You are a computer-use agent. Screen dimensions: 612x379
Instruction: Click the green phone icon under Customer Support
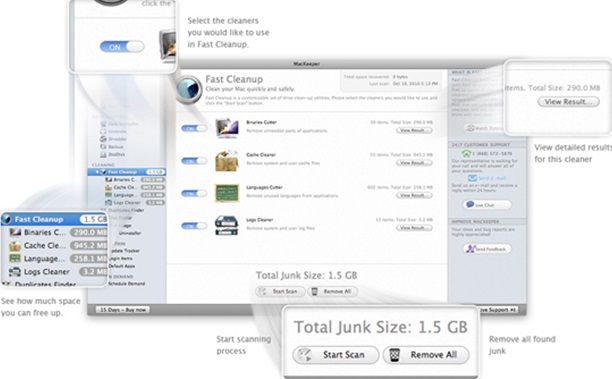click(x=466, y=153)
